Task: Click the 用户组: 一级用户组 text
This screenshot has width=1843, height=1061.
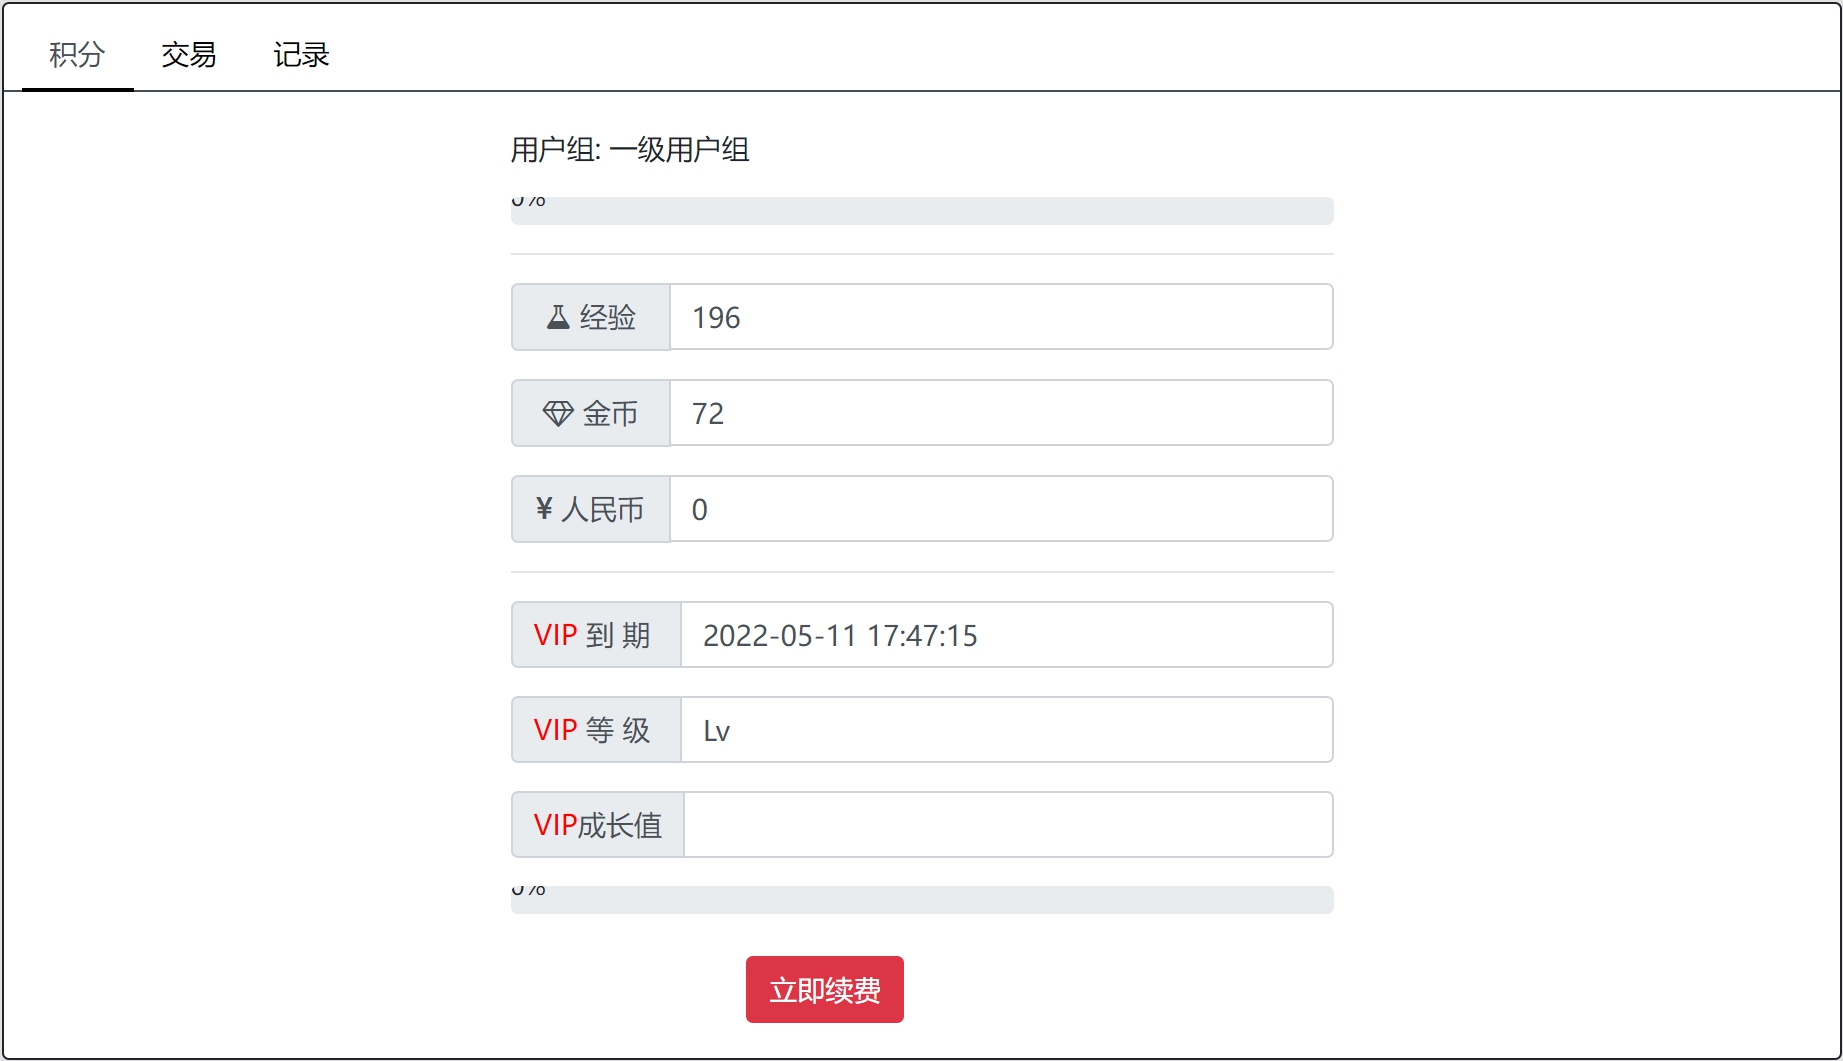Action: click(x=630, y=150)
